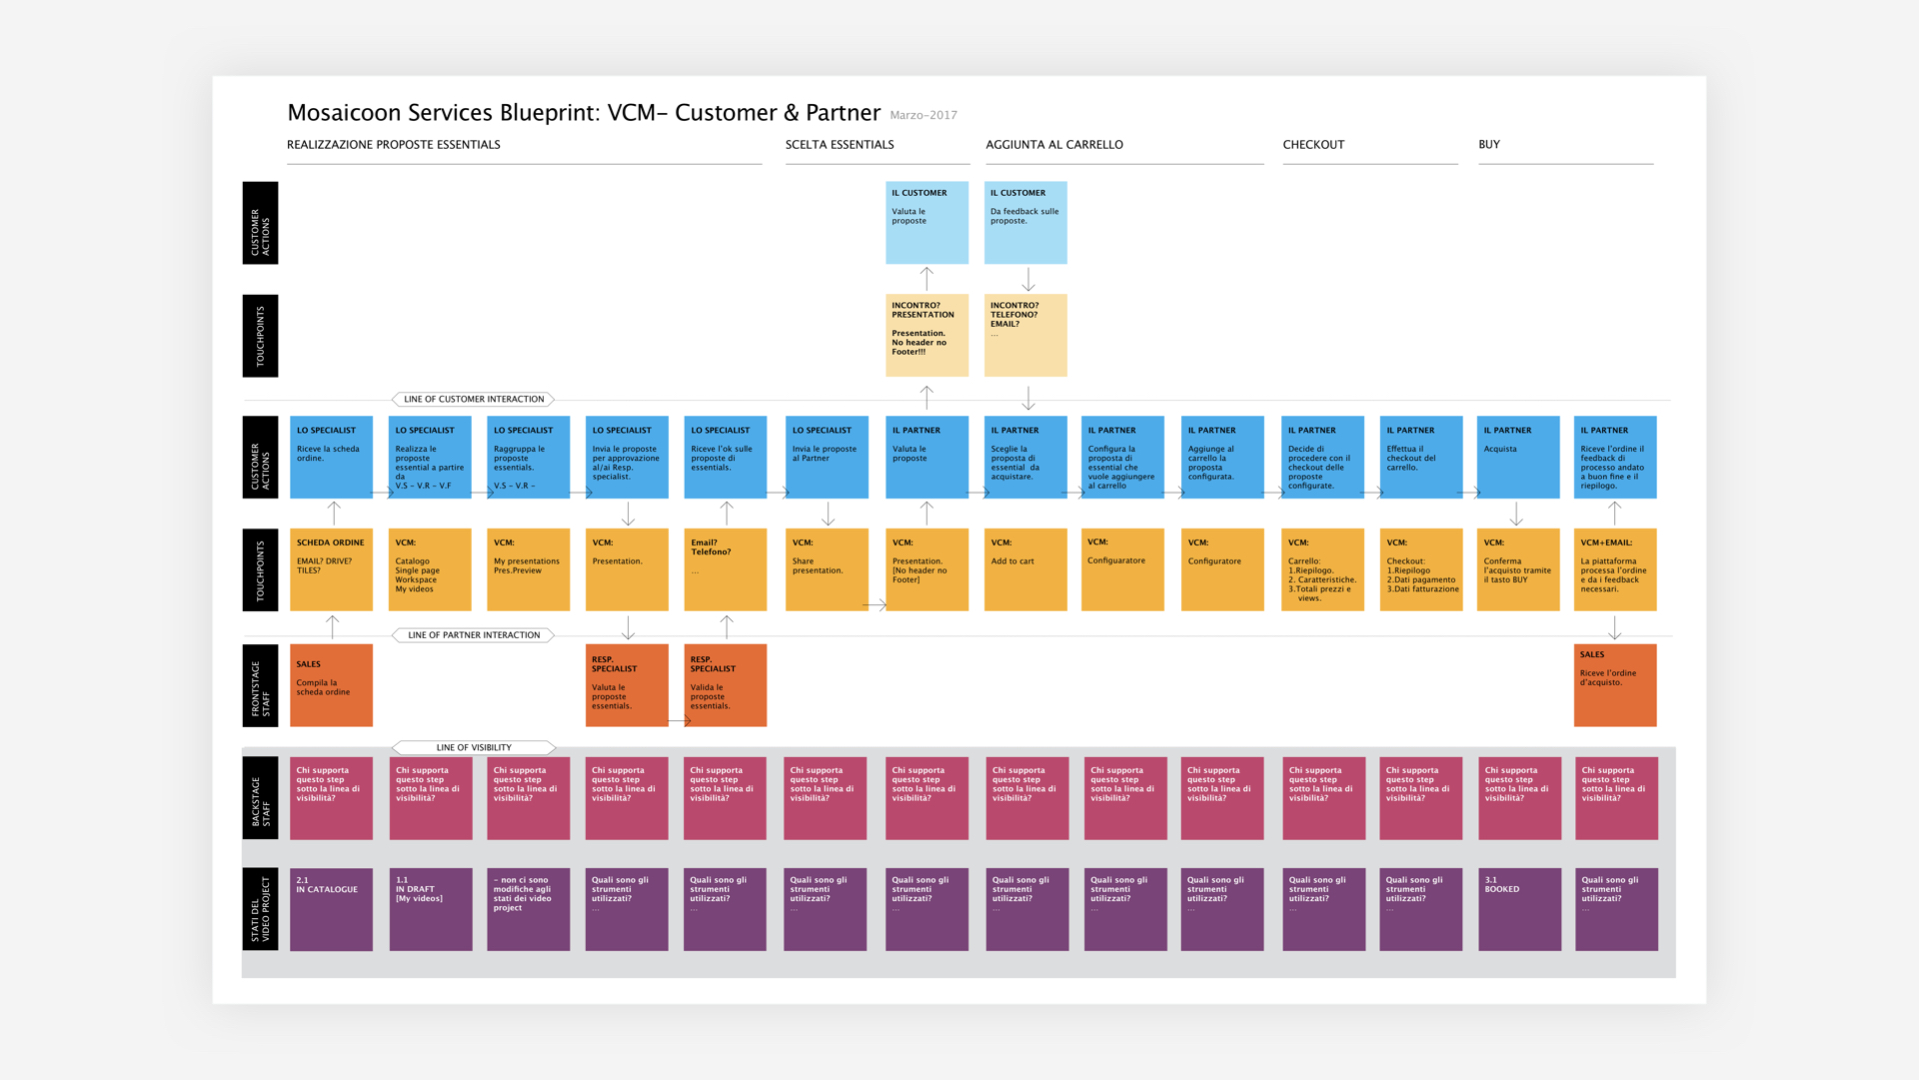Viewport: 1919px width, 1080px height.
Task: Select IL PARTNER 'Configura la proposta' card
Action: 1123,457
